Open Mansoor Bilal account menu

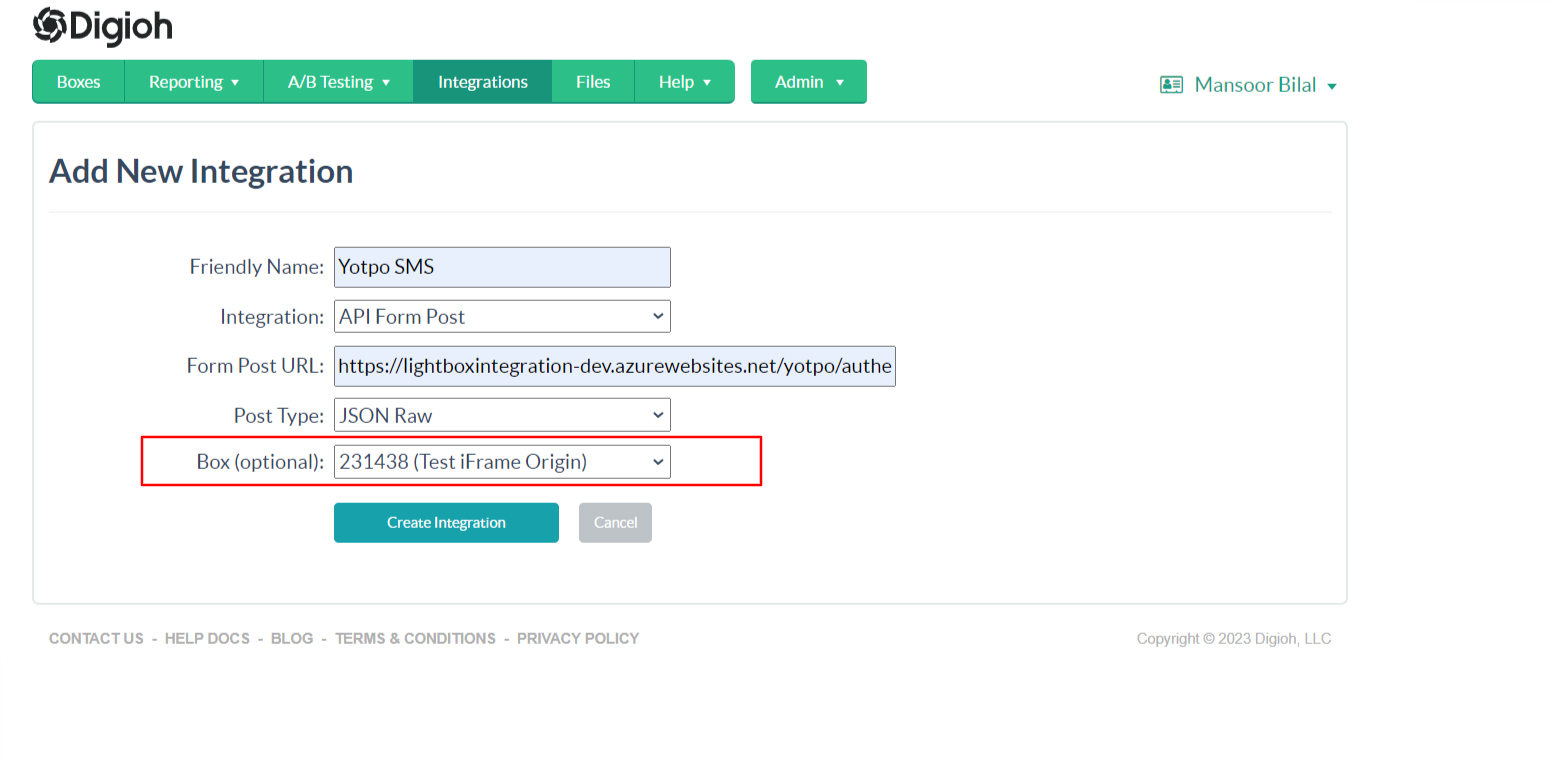point(1266,85)
